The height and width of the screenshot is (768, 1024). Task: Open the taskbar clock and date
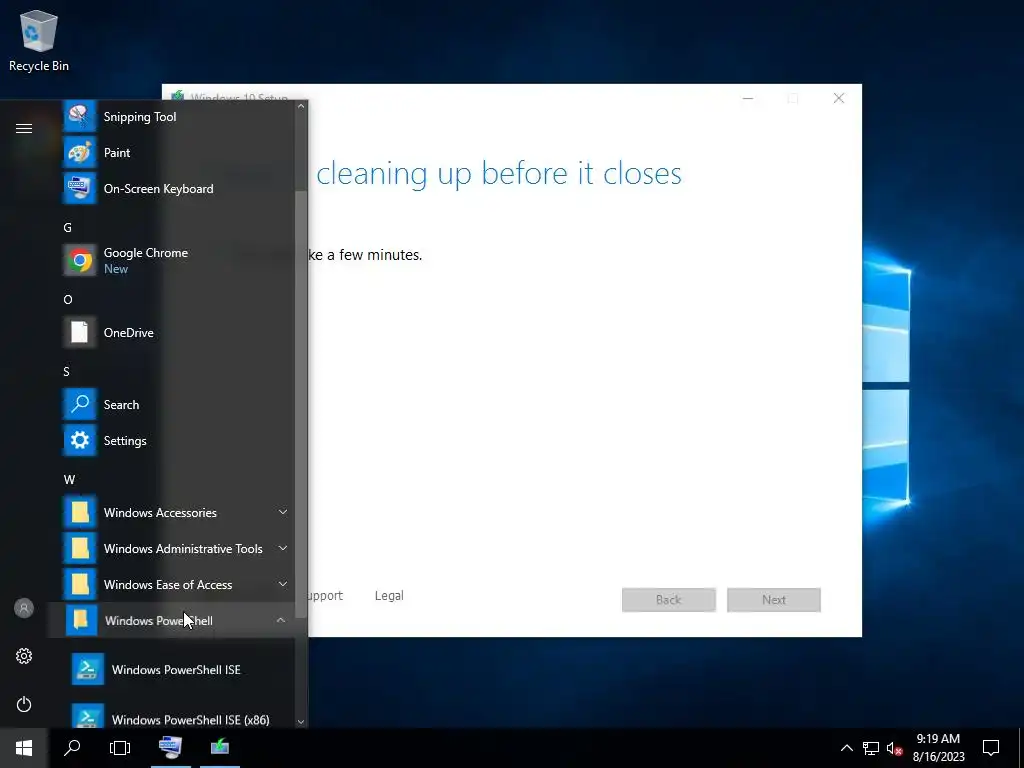coord(938,748)
